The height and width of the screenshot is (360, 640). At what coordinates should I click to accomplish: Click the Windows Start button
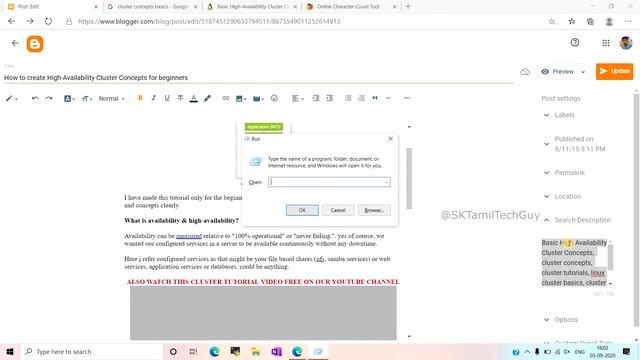click(x=10, y=351)
